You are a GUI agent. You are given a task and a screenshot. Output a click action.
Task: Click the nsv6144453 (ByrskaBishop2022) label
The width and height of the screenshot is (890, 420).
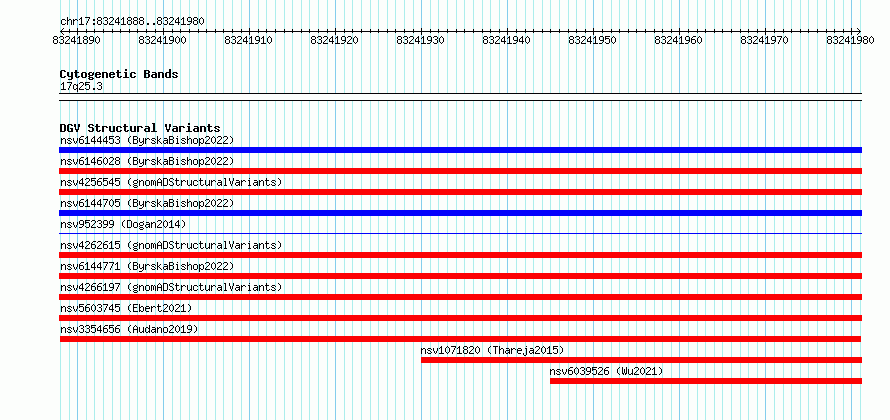pyautogui.click(x=147, y=140)
